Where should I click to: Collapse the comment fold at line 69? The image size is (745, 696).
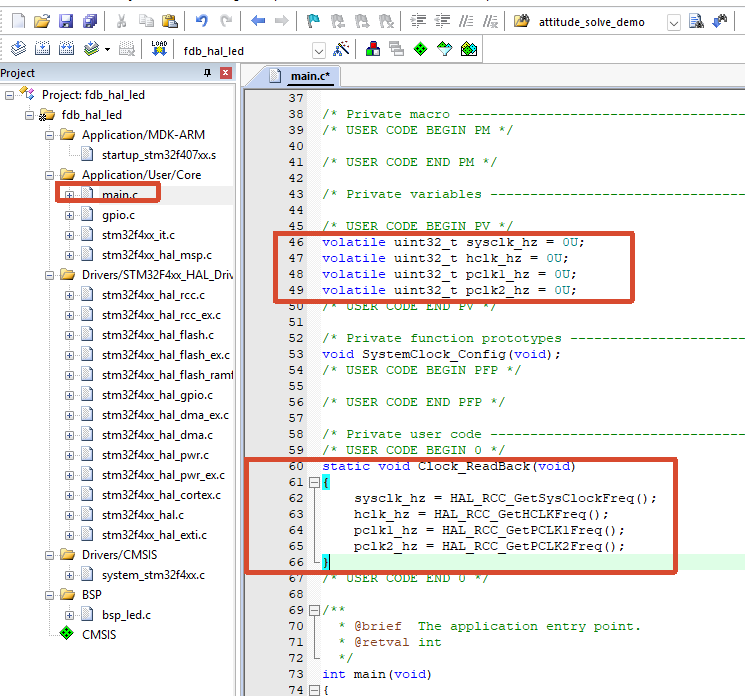[x=314, y=610]
